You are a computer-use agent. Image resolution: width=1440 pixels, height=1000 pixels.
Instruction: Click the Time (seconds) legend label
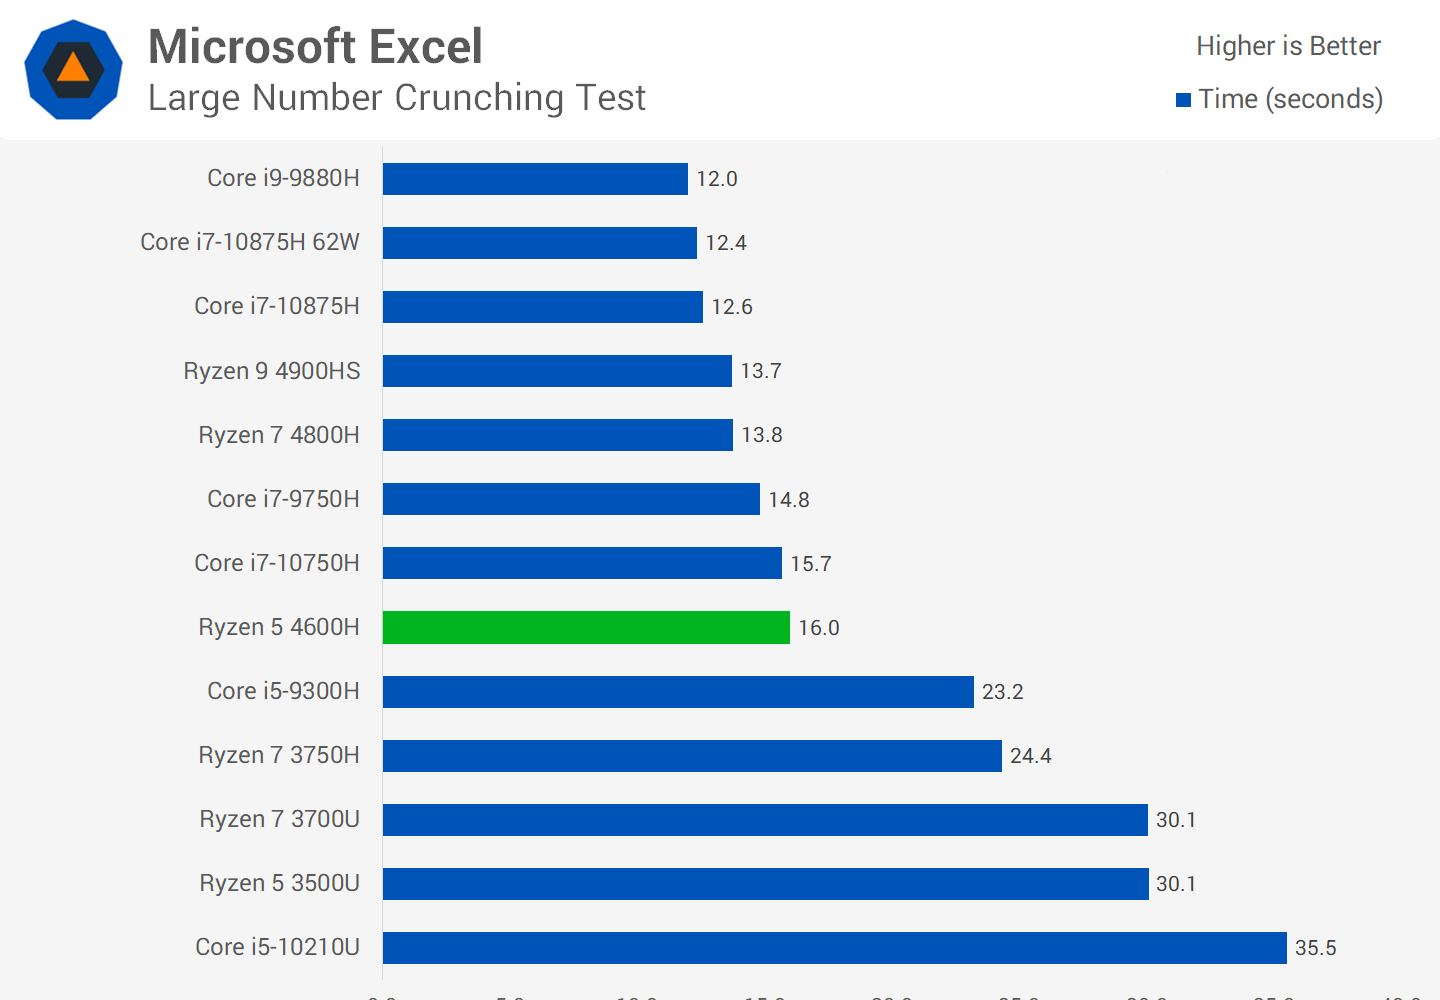point(1290,99)
